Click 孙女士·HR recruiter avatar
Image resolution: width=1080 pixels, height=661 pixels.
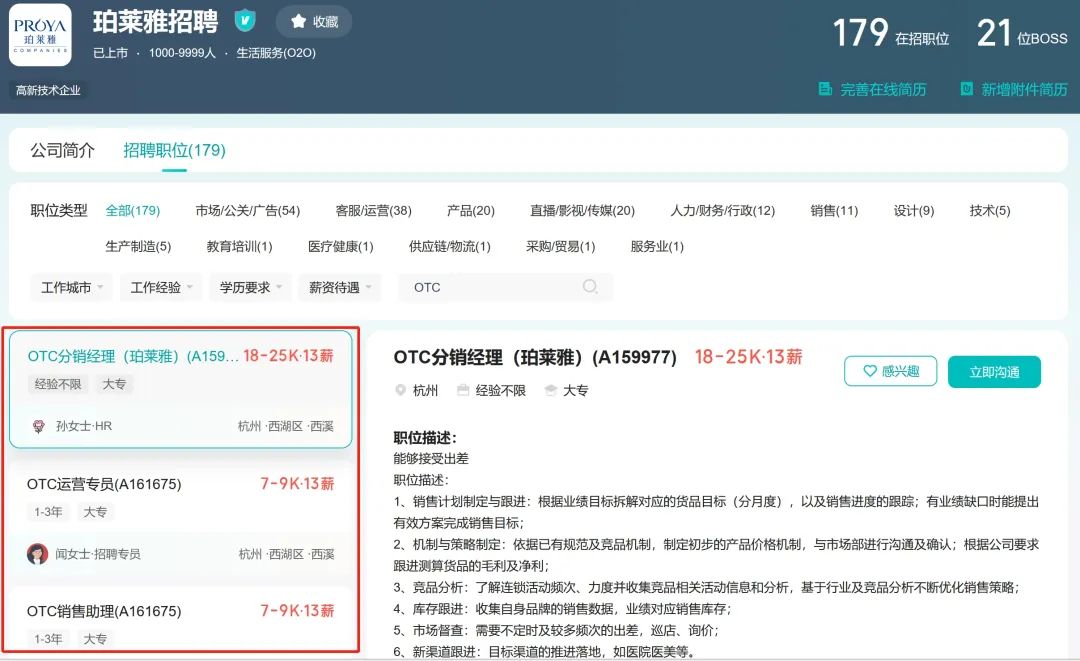(x=39, y=426)
